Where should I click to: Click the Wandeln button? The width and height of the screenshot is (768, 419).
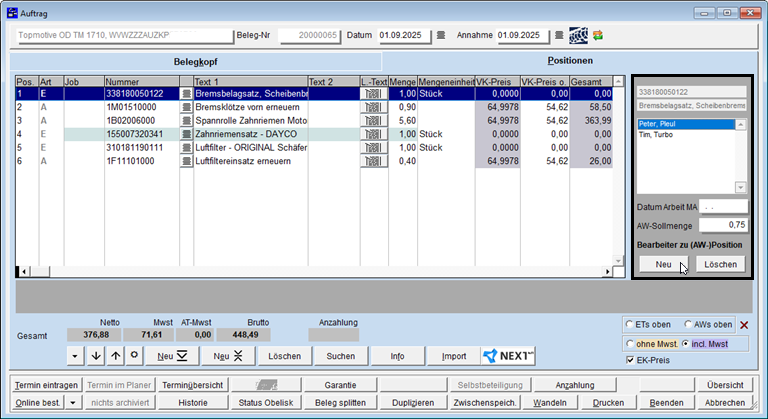pyautogui.click(x=550, y=403)
